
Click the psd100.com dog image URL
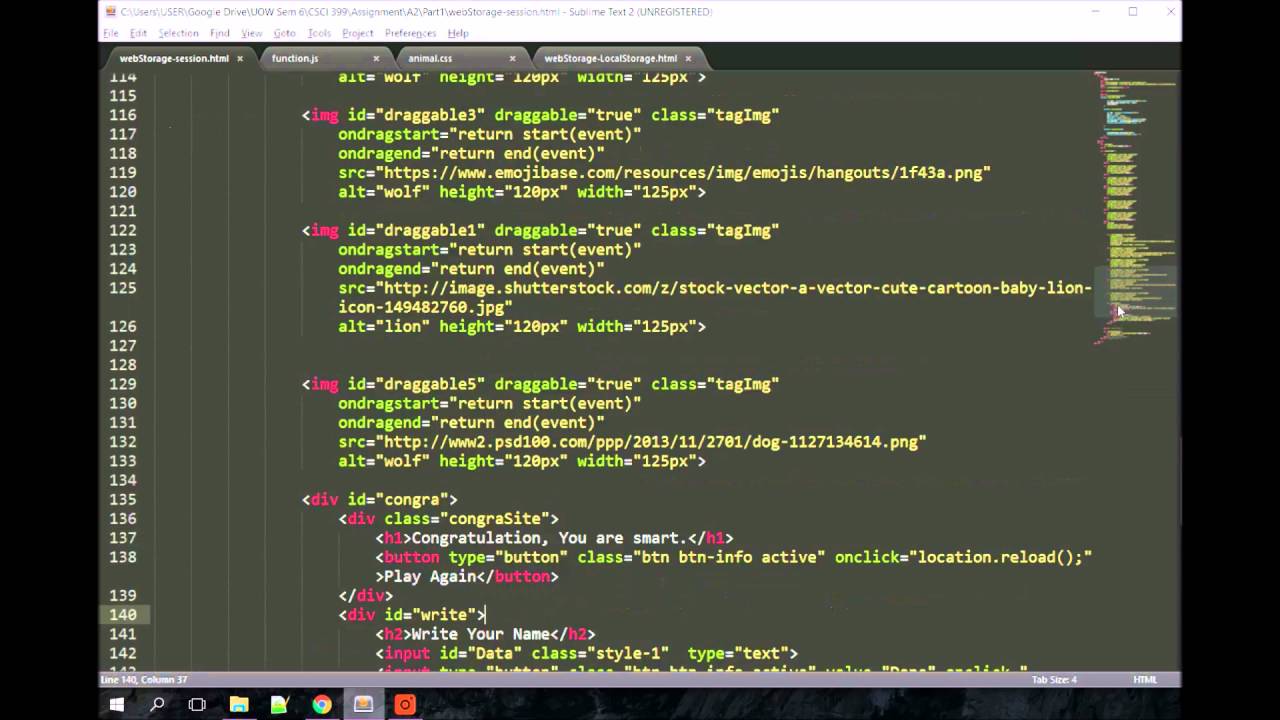(x=652, y=442)
